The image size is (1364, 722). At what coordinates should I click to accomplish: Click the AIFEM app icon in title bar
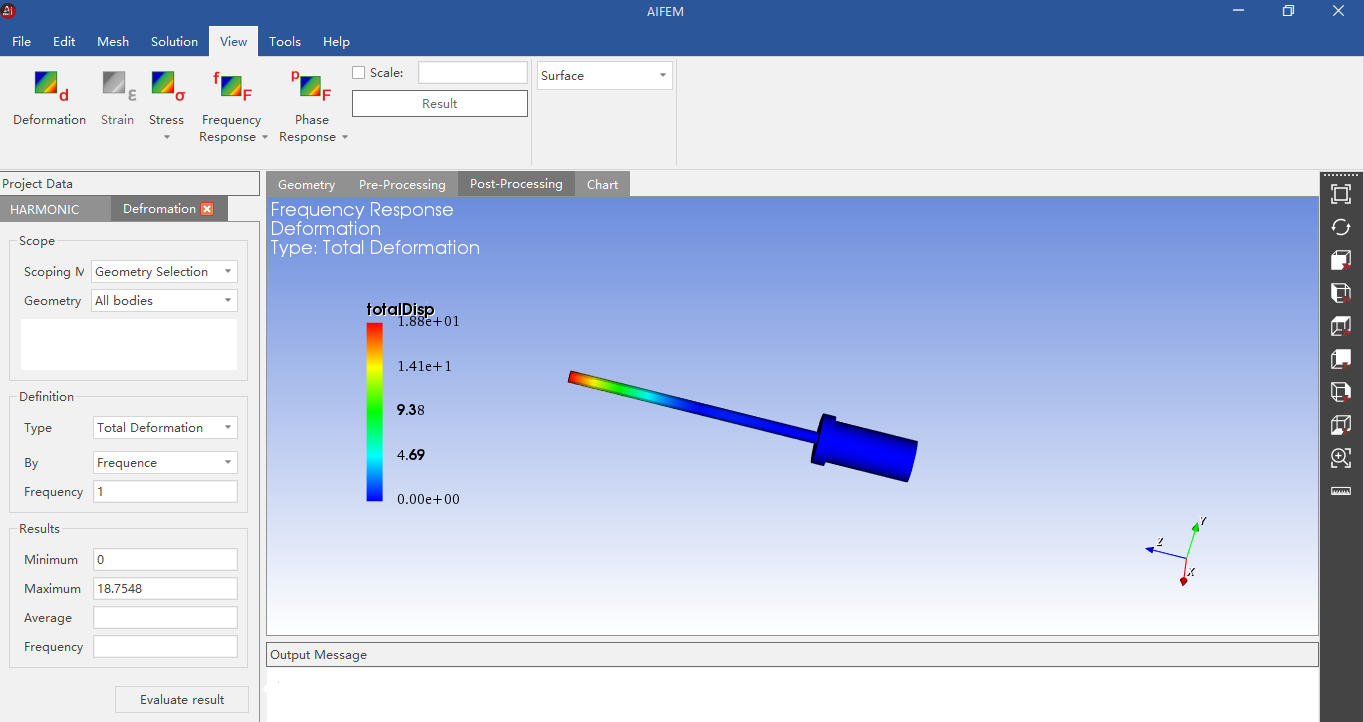pyautogui.click(x=9, y=11)
